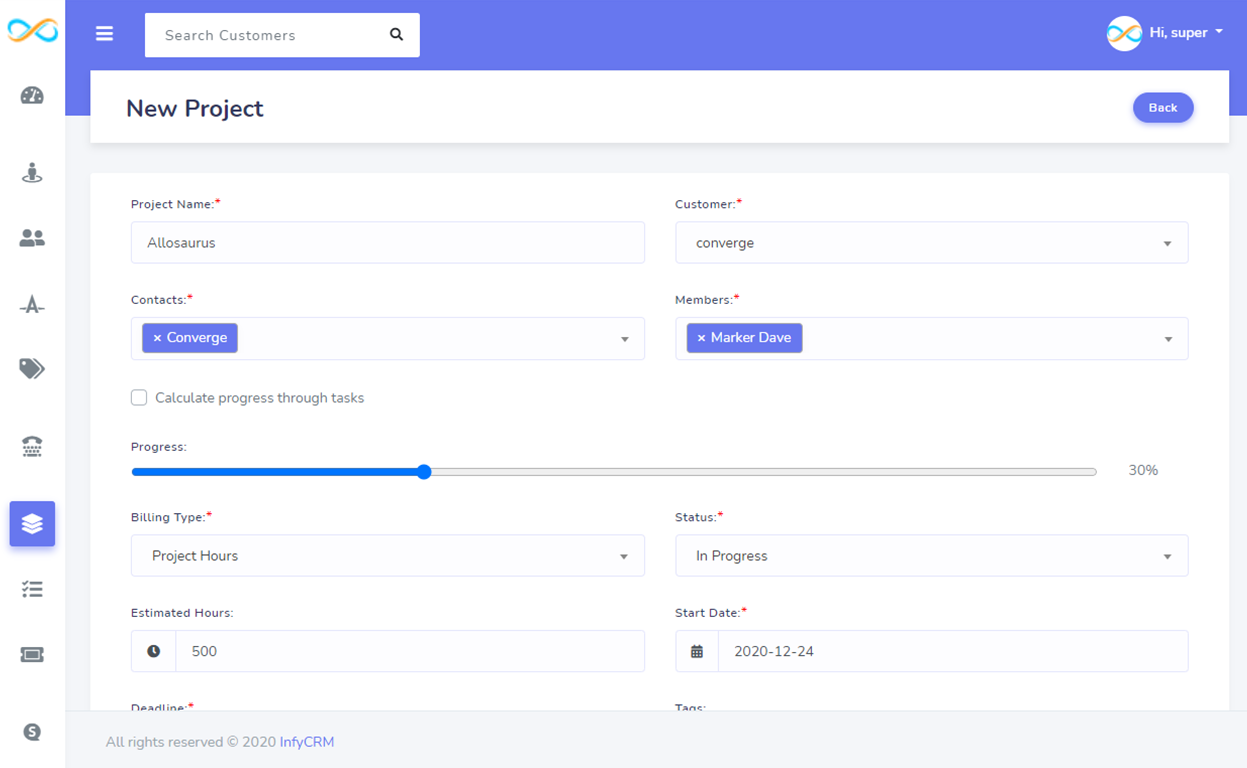1247x768 pixels.
Task: Click the Back button
Action: click(1162, 107)
